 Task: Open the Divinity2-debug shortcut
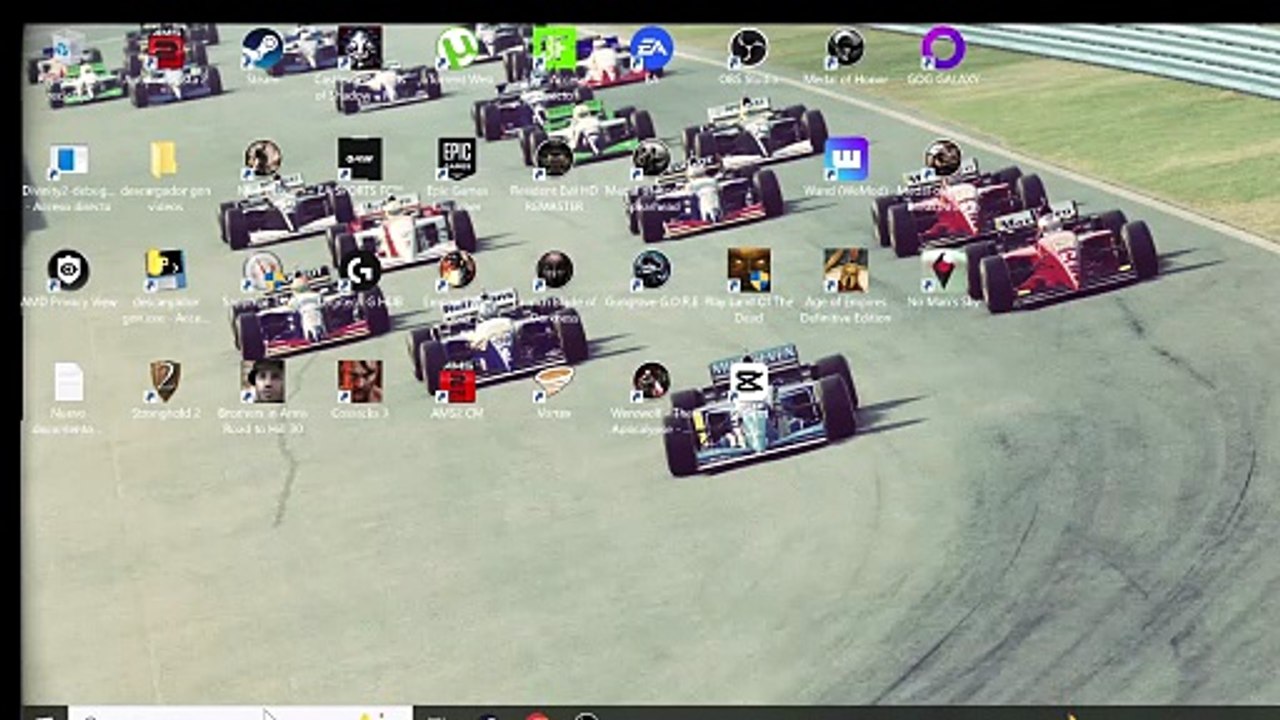[68, 159]
